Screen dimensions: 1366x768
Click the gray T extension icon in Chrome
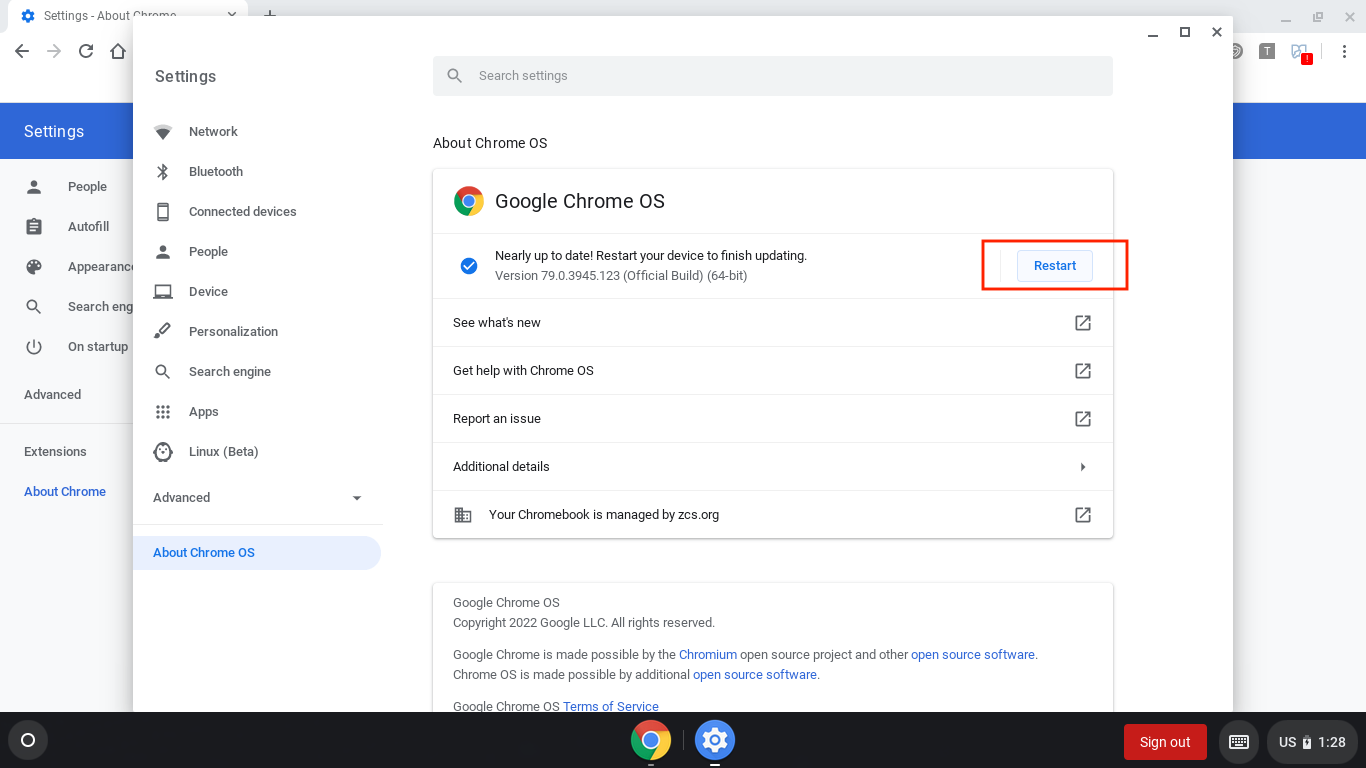tap(1267, 51)
